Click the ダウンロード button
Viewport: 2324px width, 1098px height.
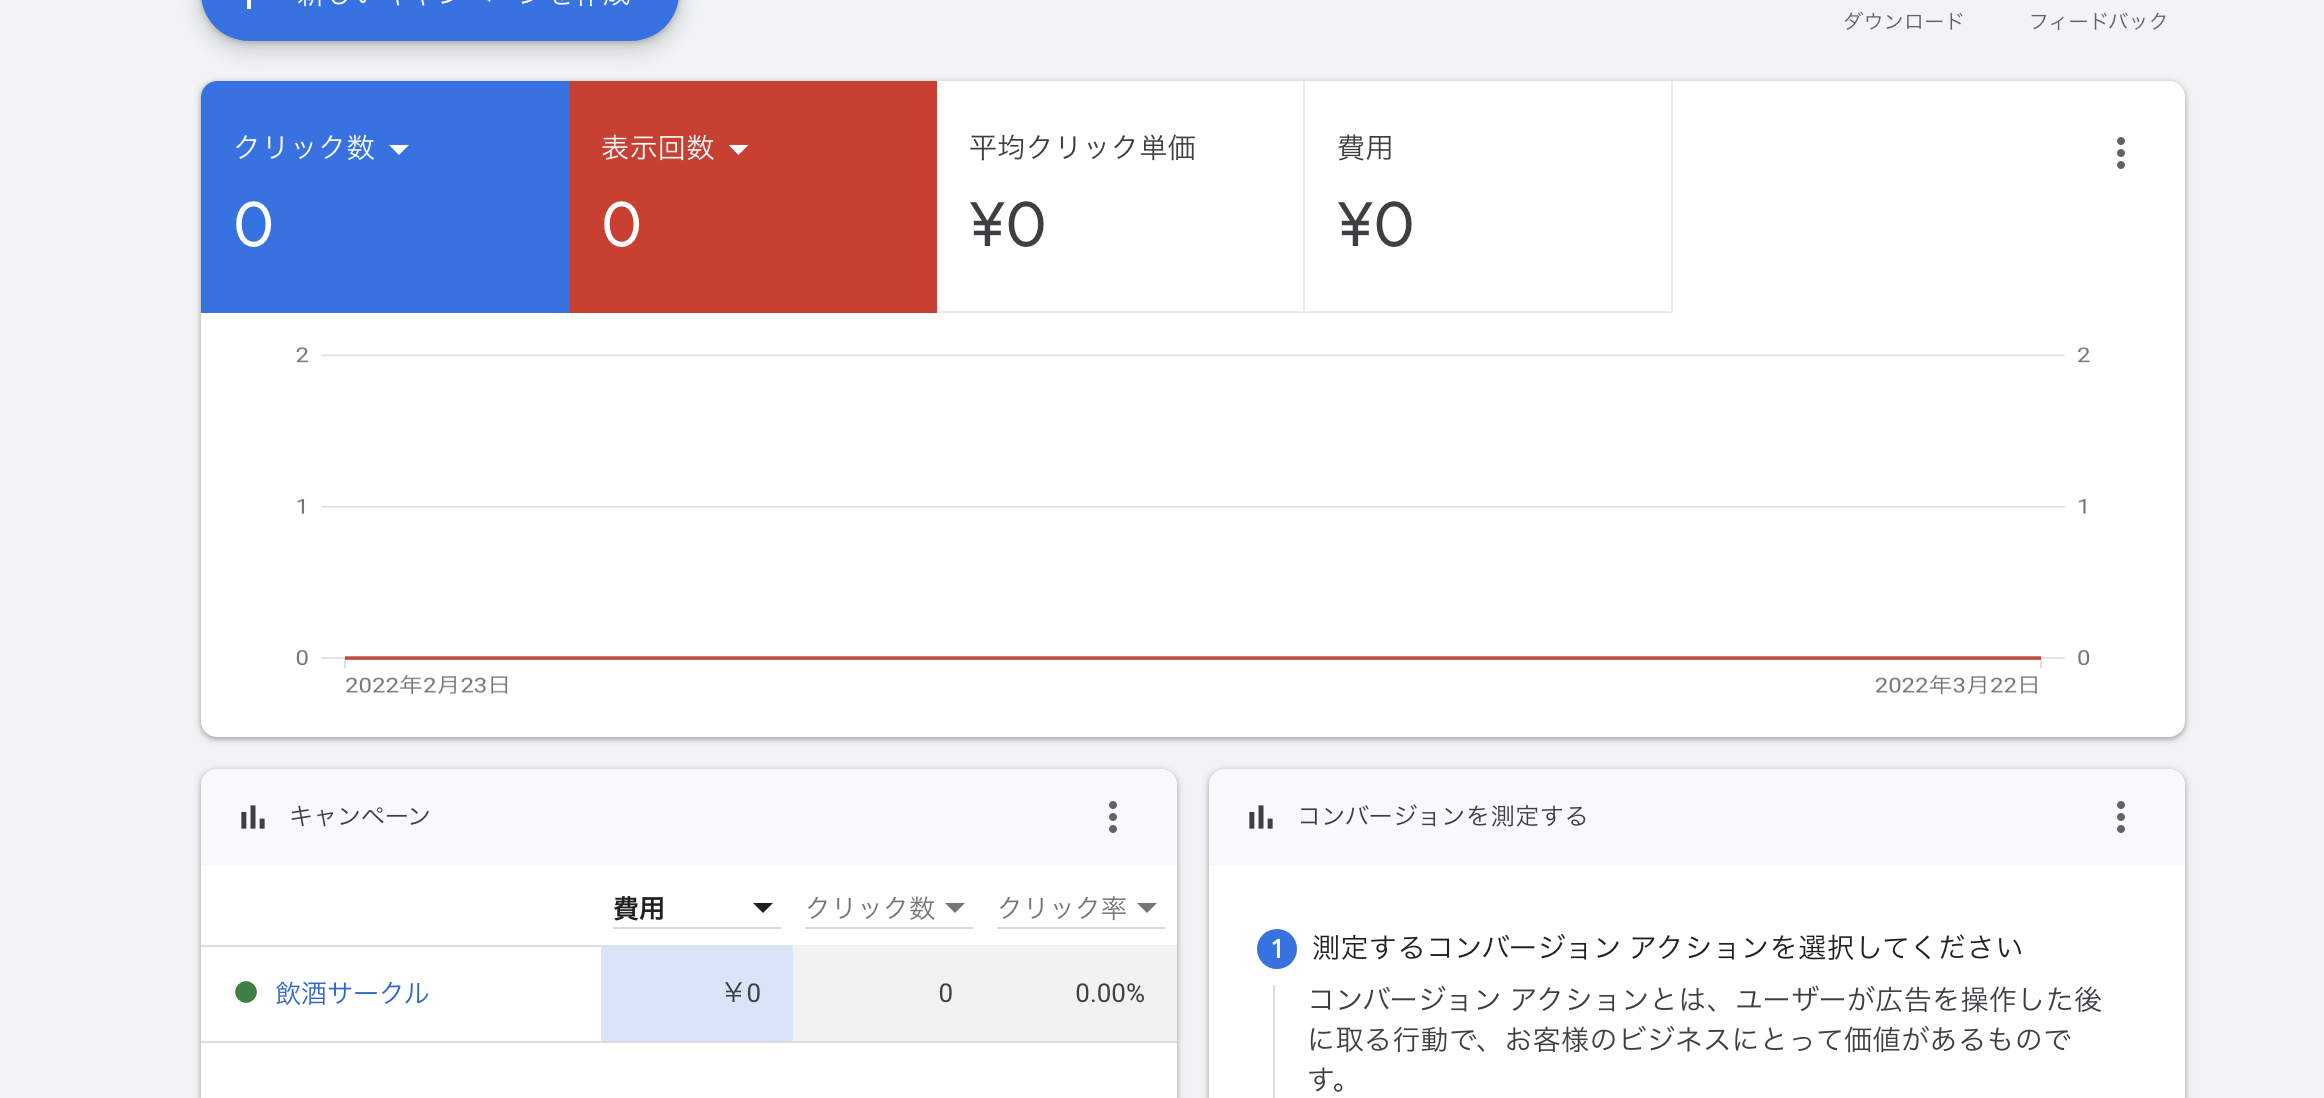(1903, 21)
